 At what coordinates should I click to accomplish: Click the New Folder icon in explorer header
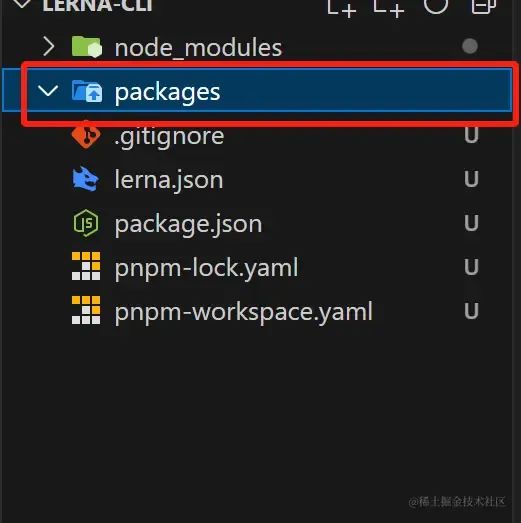pyautogui.click(x=389, y=7)
